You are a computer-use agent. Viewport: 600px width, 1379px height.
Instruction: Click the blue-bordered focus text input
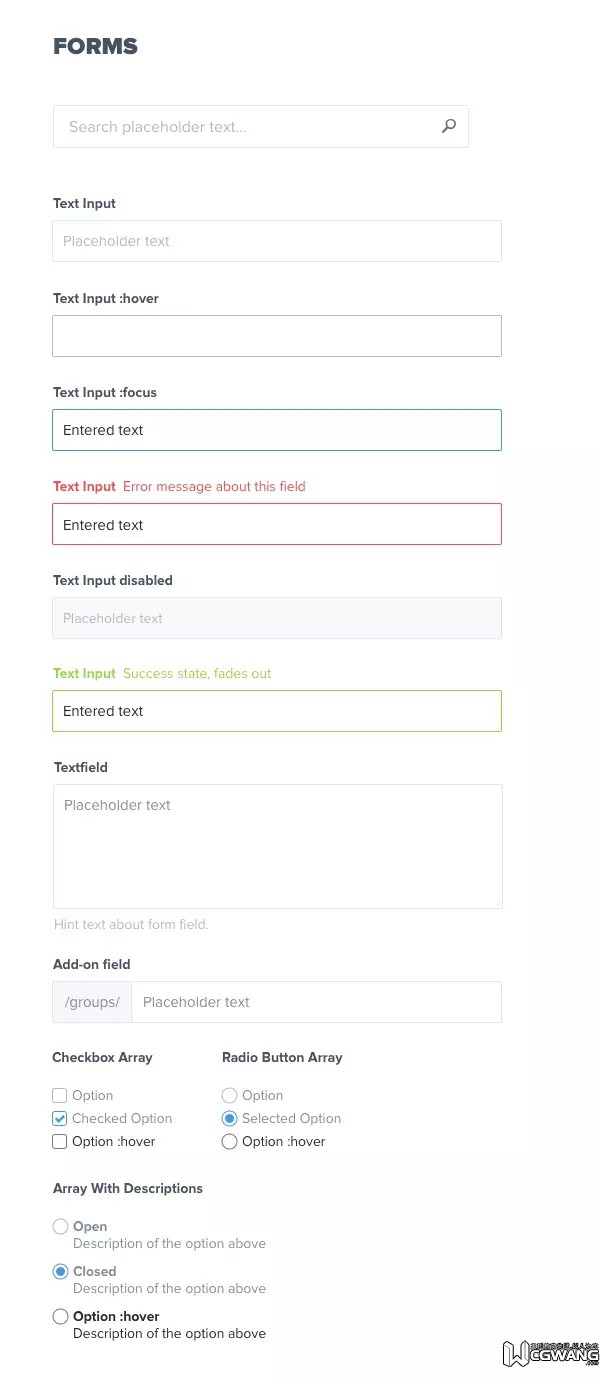(277, 430)
